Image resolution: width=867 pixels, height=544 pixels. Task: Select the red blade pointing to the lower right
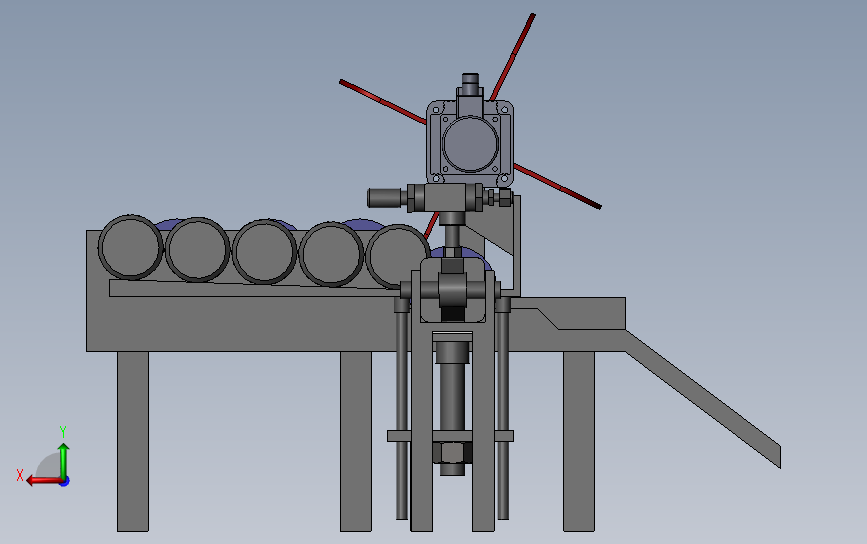[x=557, y=186]
